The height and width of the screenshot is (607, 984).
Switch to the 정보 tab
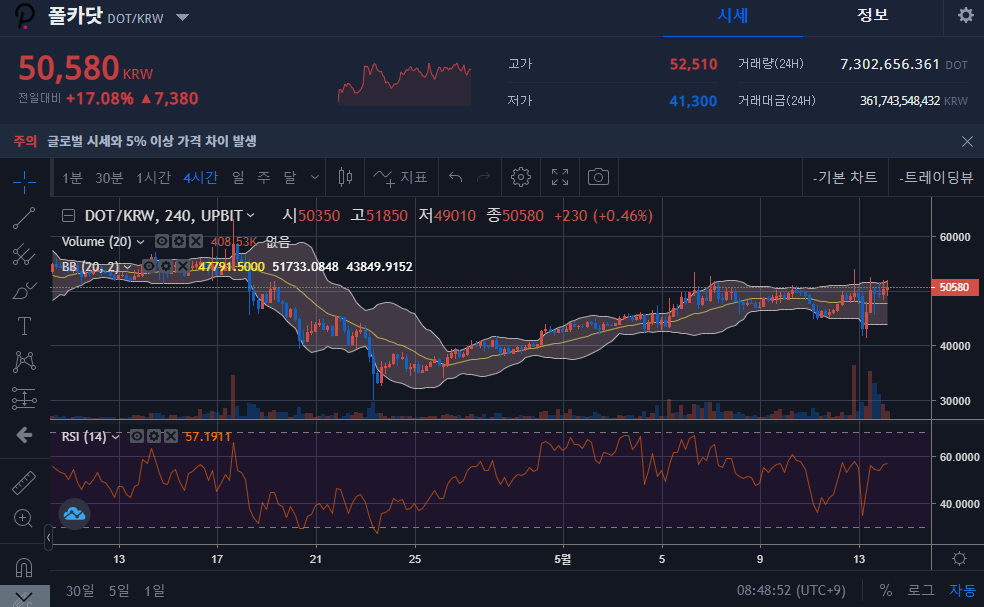(873, 16)
